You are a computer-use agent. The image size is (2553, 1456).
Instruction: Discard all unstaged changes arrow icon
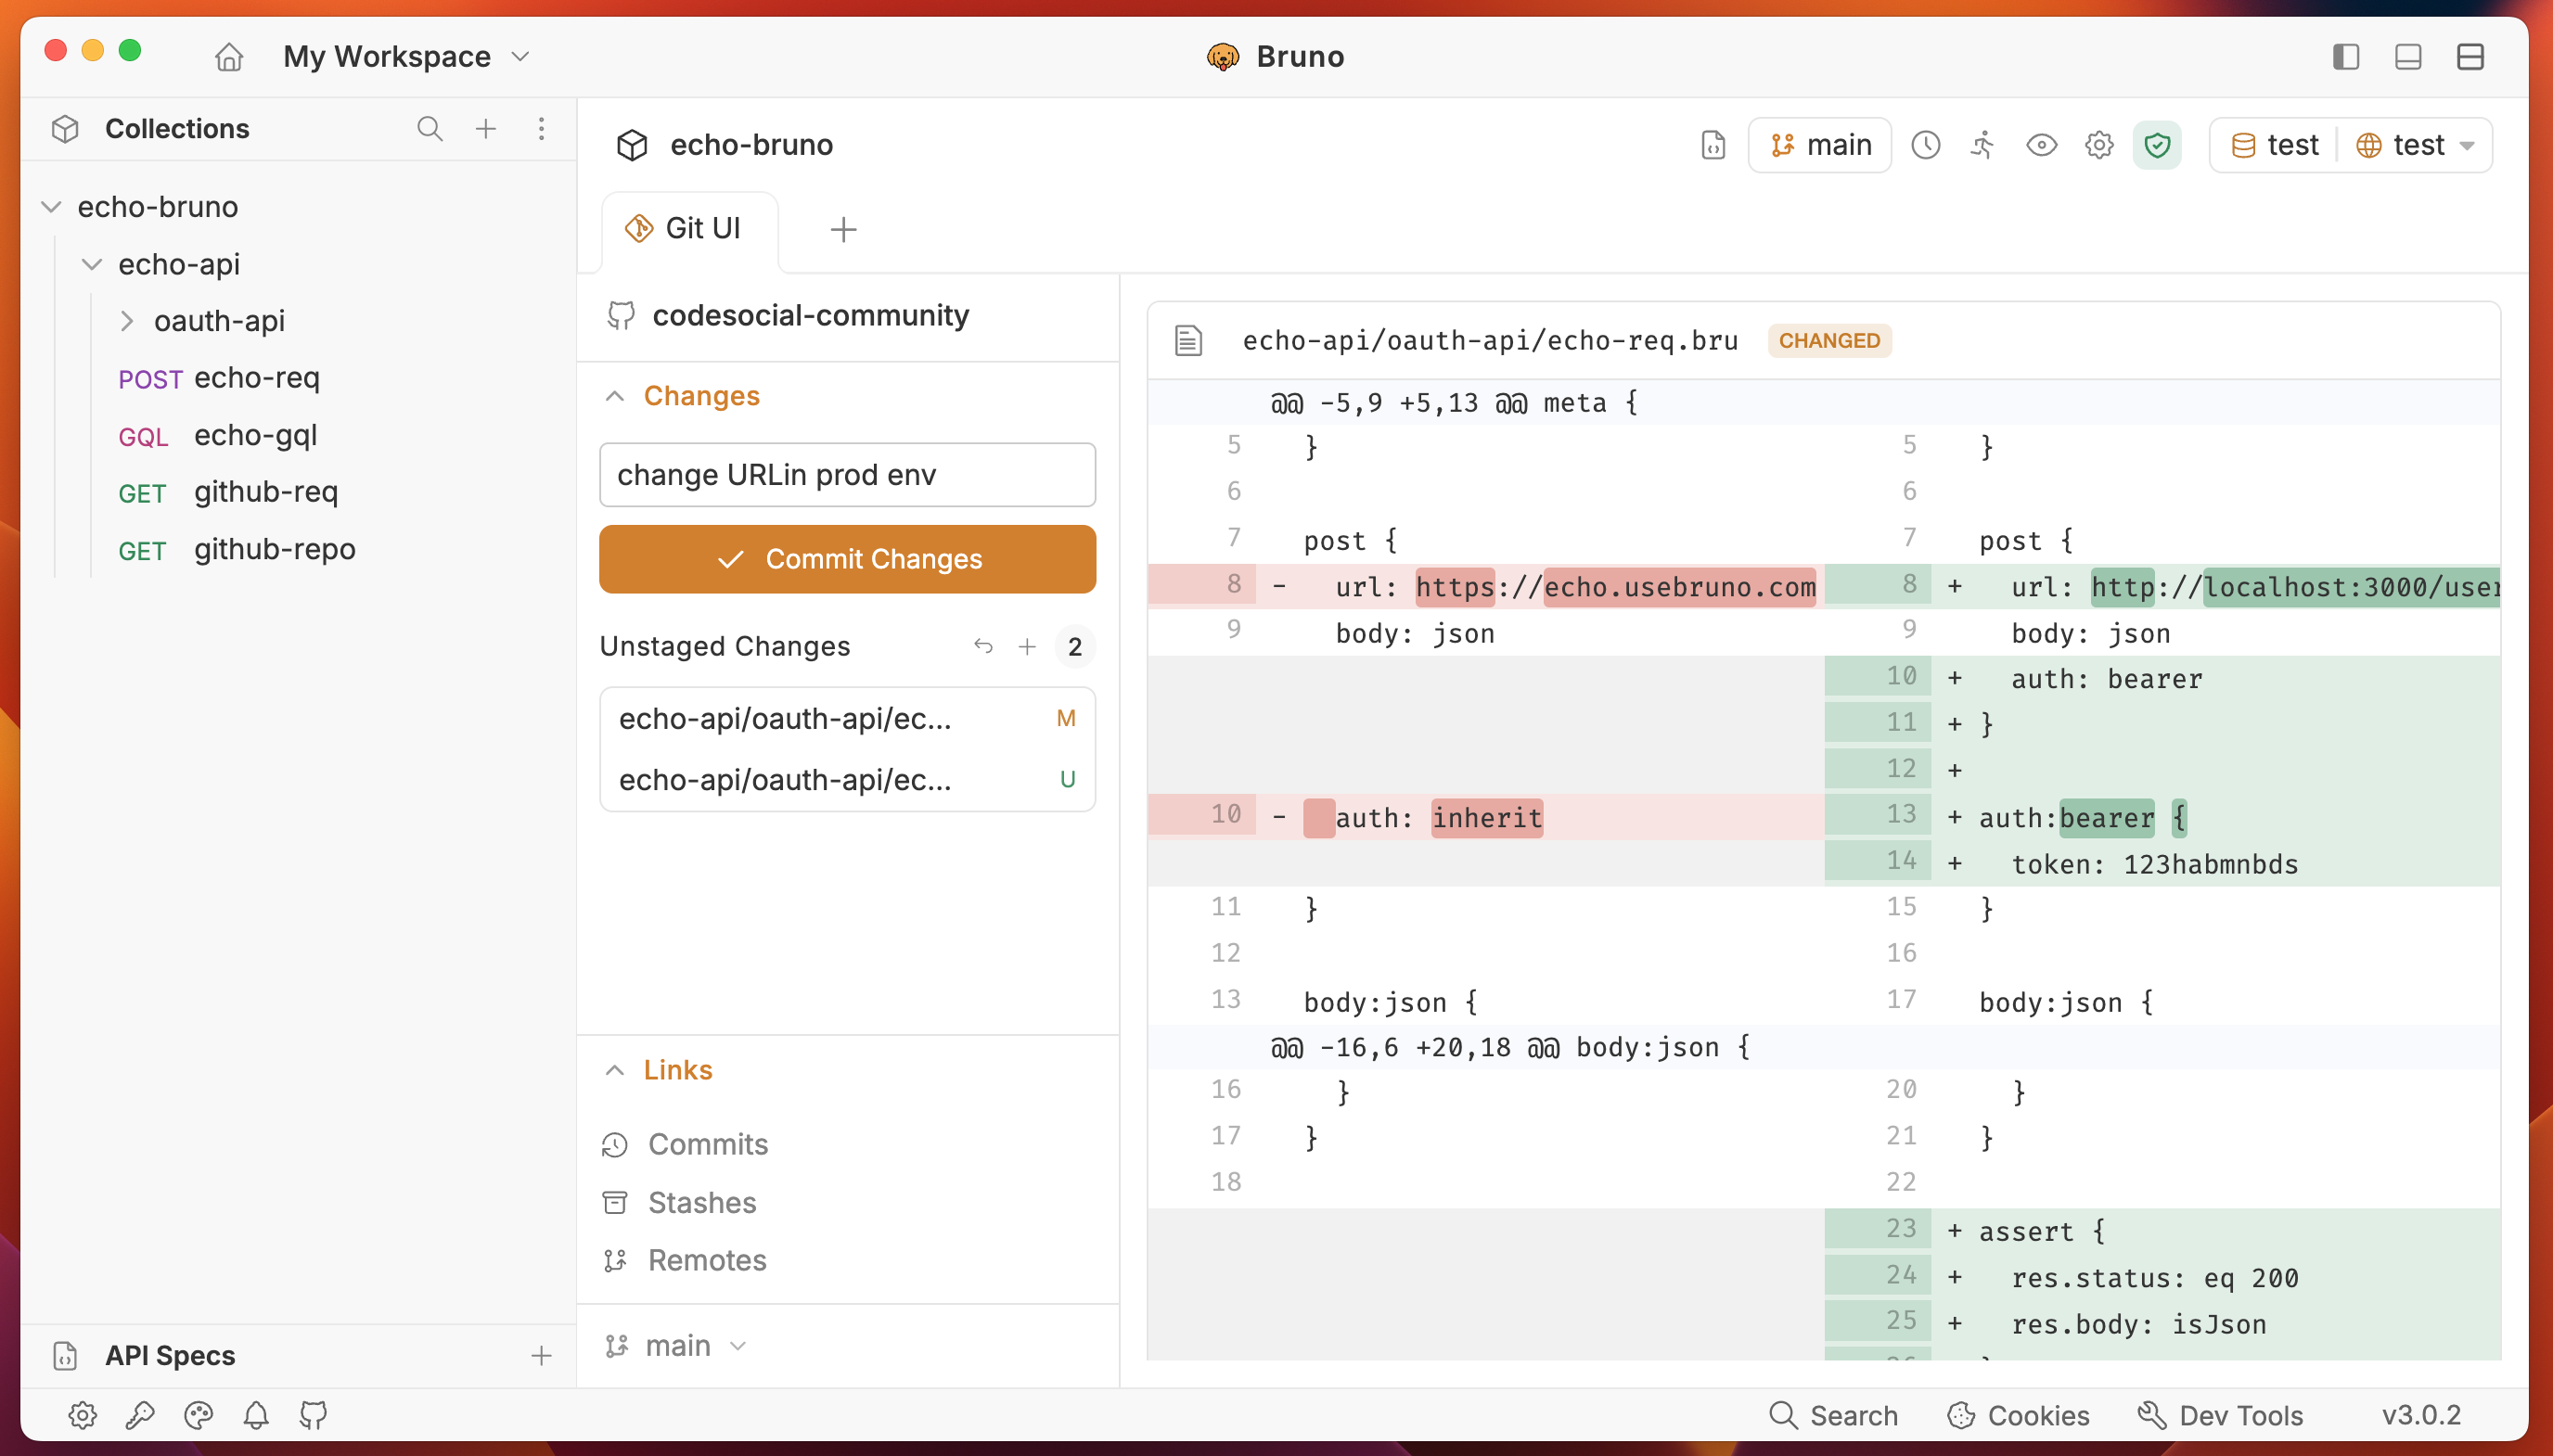click(x=983, y=646)
